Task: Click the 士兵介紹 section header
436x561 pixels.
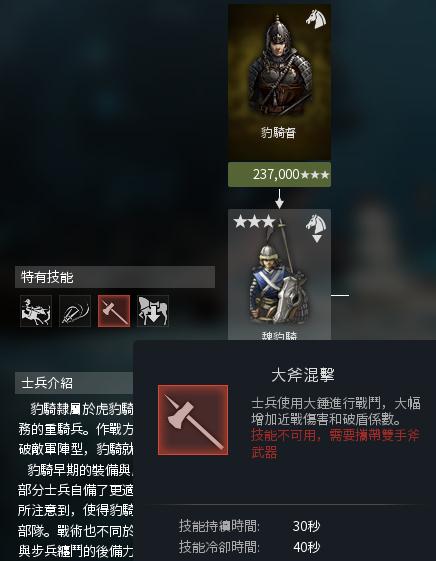Action: (x=74, y=383)
